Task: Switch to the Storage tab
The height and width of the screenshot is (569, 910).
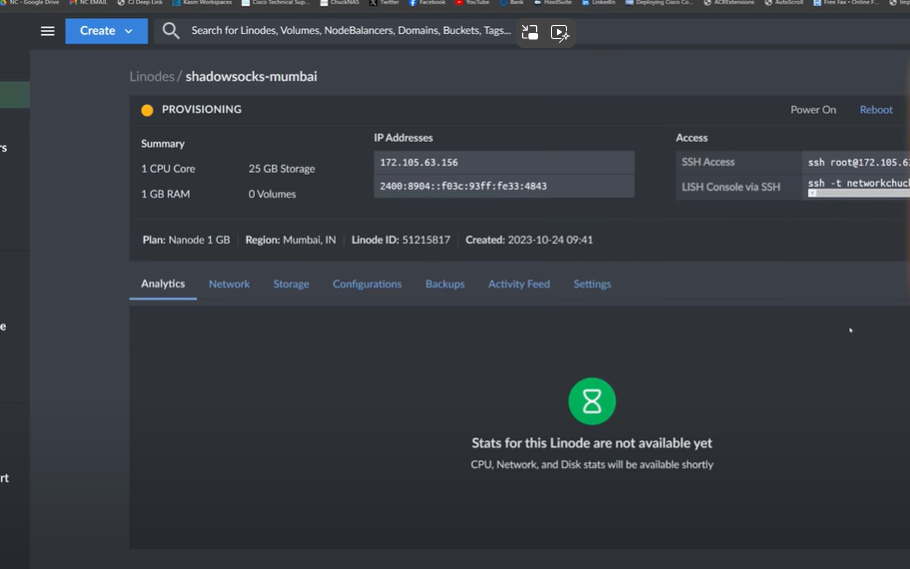Action: (x=291, y=284)
